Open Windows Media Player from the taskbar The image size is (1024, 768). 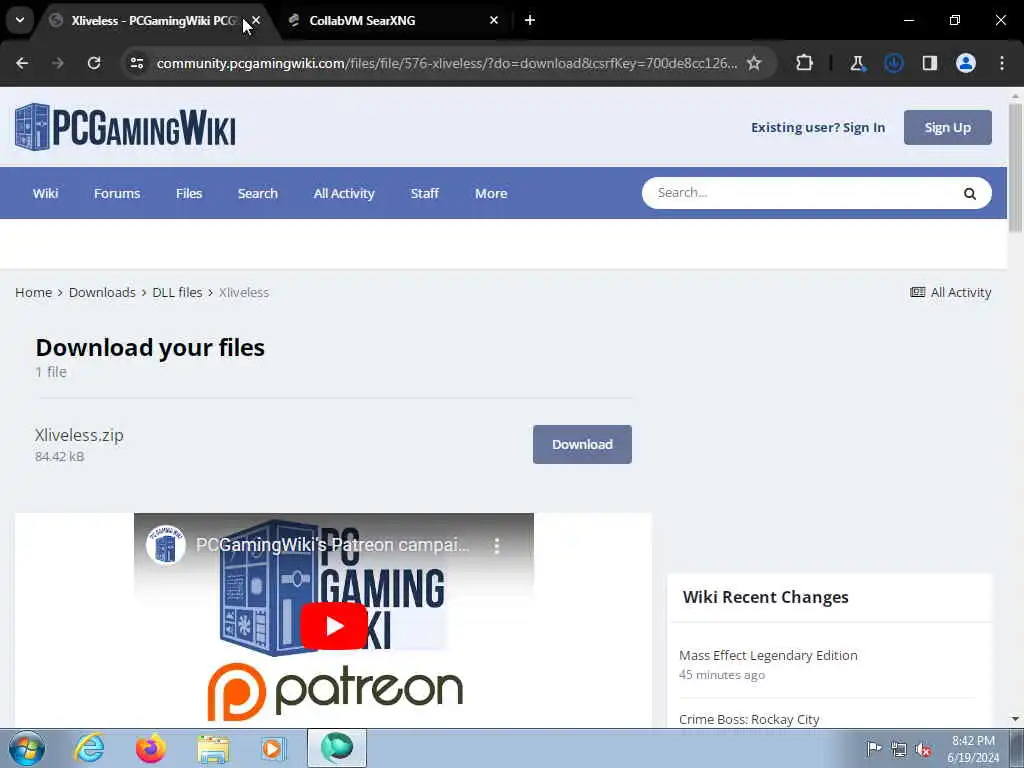[x=273, y=748]
